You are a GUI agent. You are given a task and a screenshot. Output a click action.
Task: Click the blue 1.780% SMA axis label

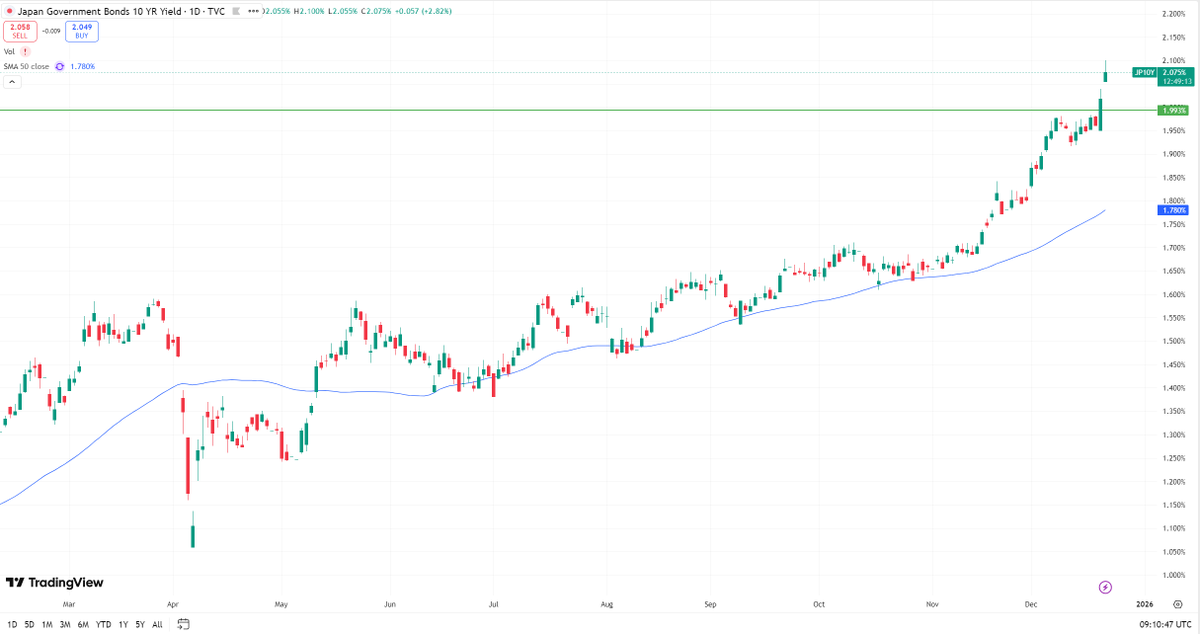coord(1172,210)
